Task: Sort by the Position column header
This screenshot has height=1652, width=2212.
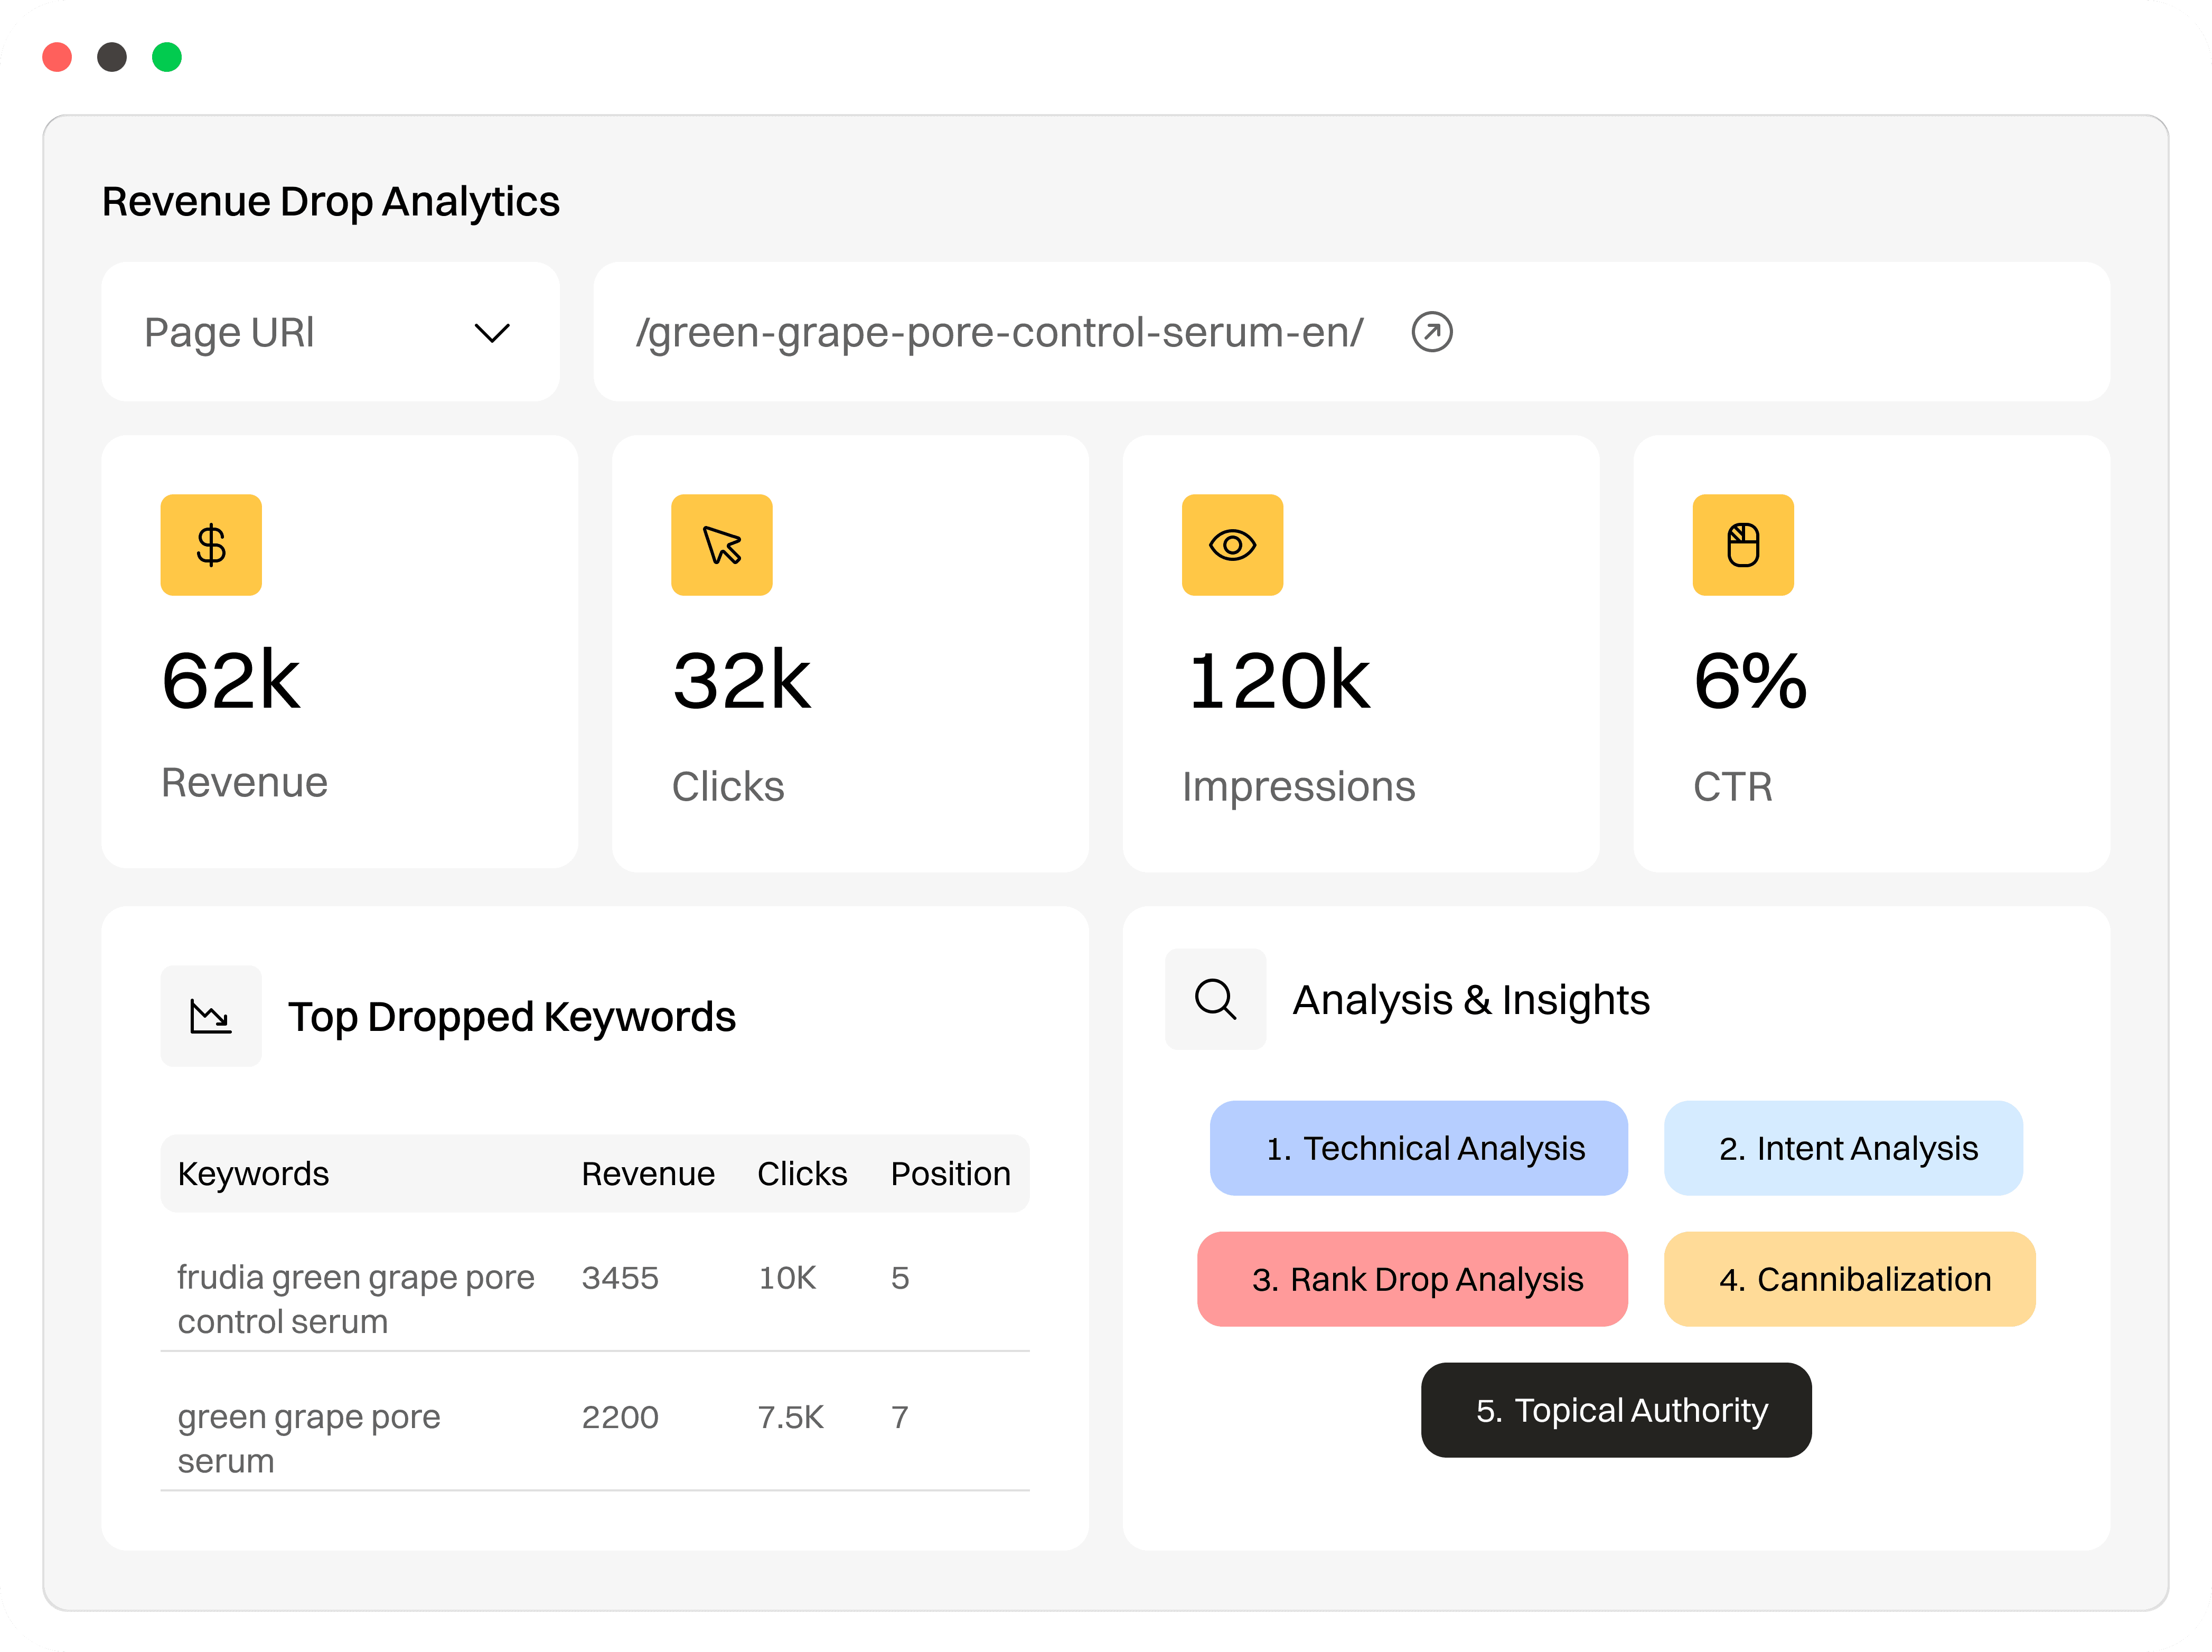Action: point(950,1174)
